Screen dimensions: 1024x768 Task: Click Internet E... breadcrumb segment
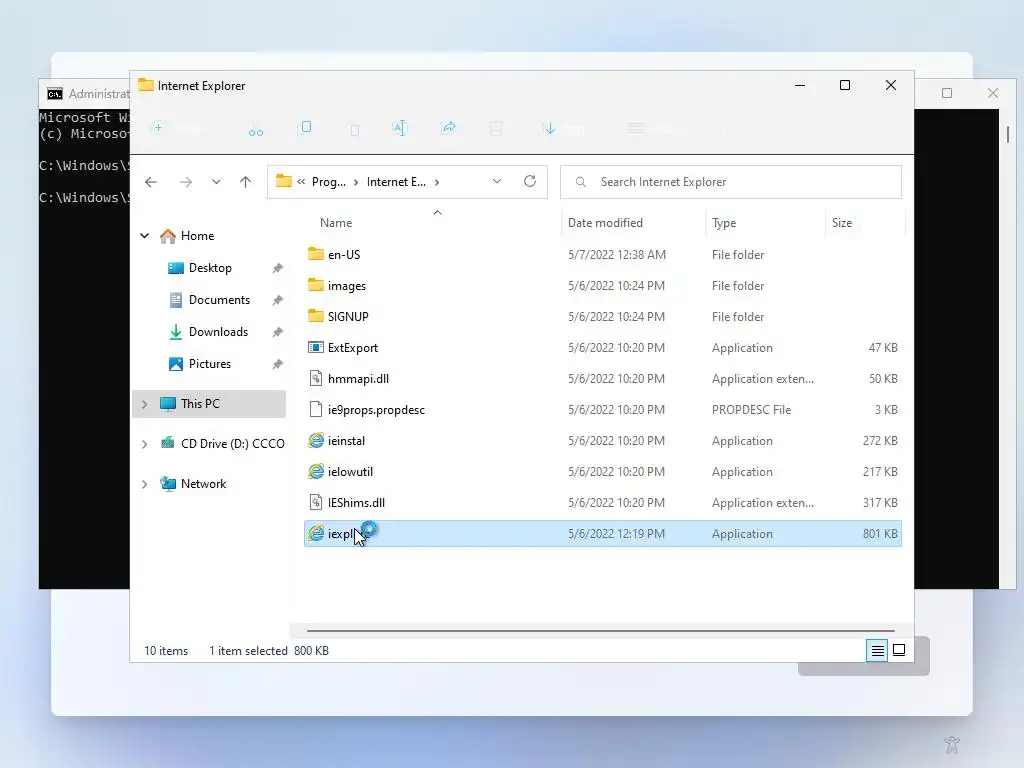click(396, 182)
